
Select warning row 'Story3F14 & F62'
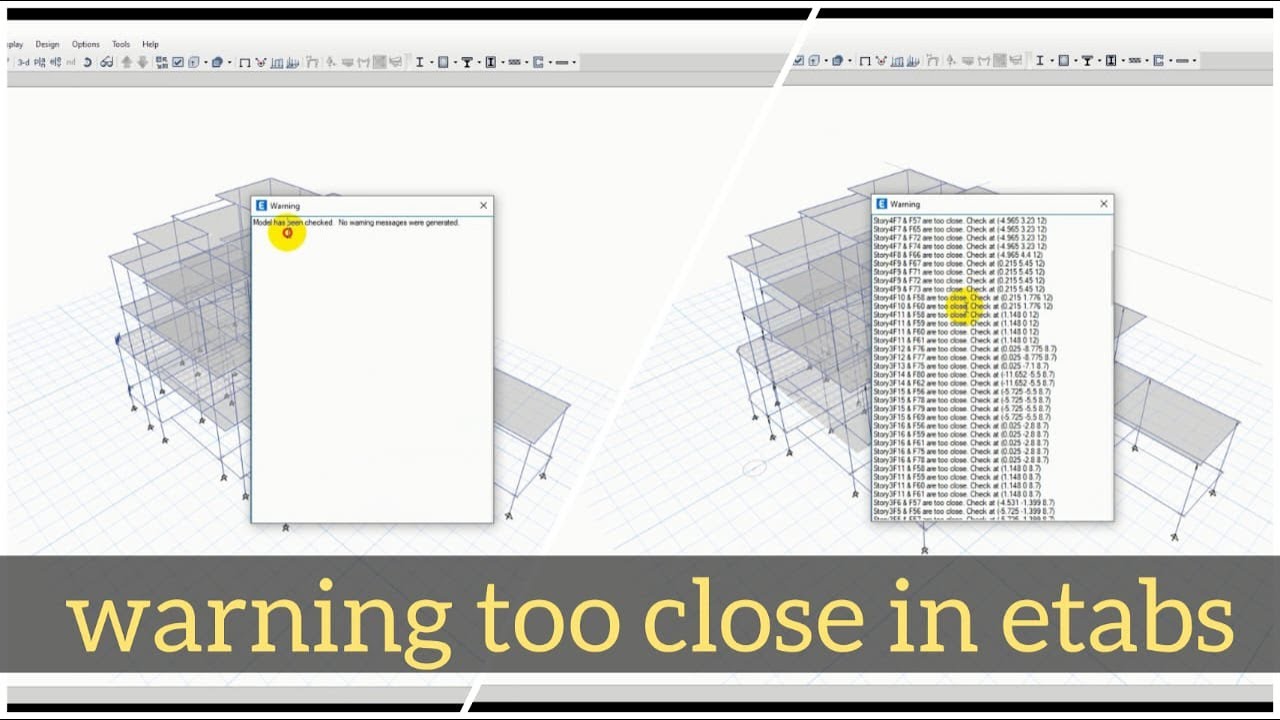[x=964, y=383]
